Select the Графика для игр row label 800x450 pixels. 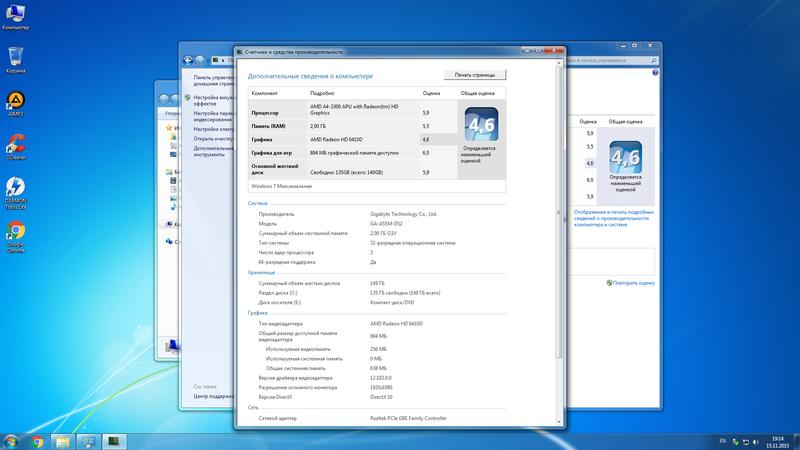(271, 153)
